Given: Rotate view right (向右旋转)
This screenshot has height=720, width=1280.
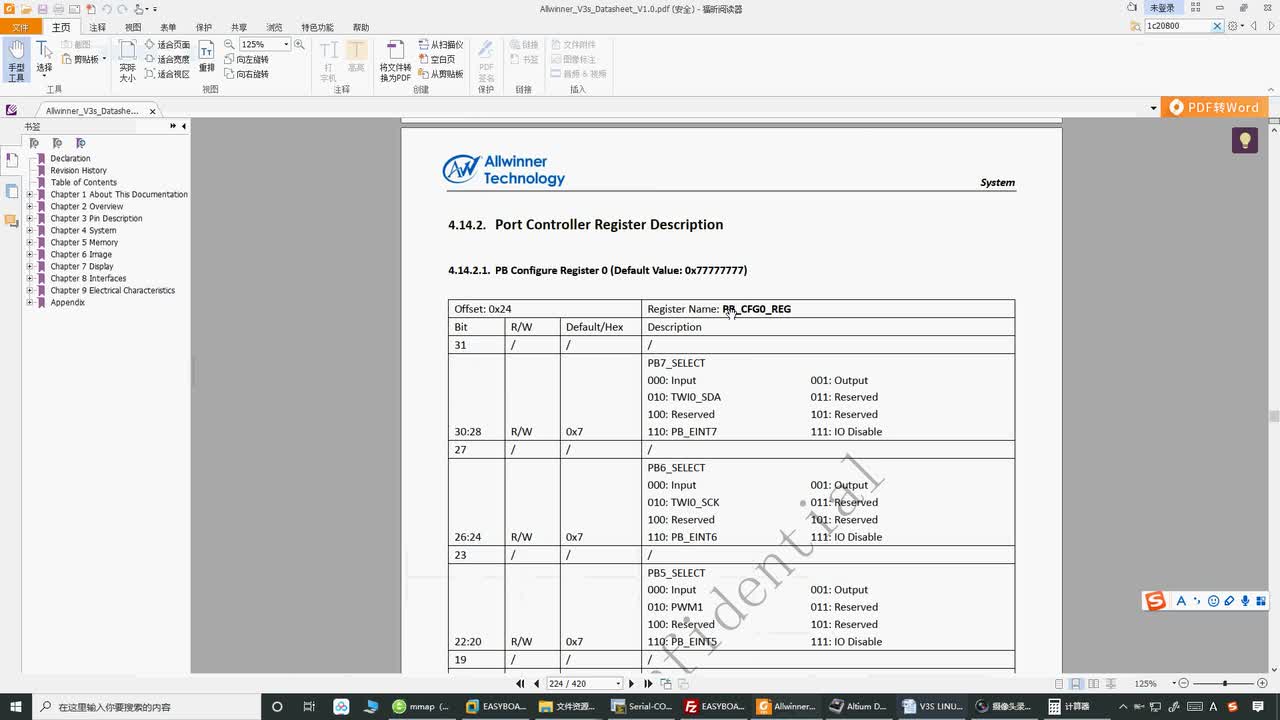Looking at the screenshot, I should point(246,74).
